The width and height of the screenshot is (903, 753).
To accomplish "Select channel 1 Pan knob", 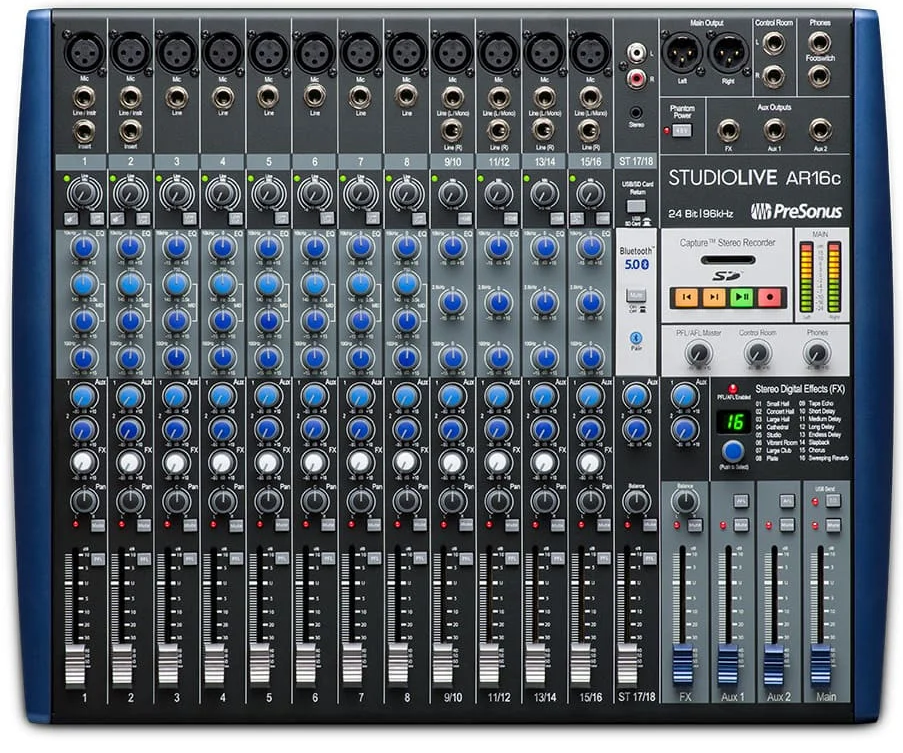I will click(84, 501).
